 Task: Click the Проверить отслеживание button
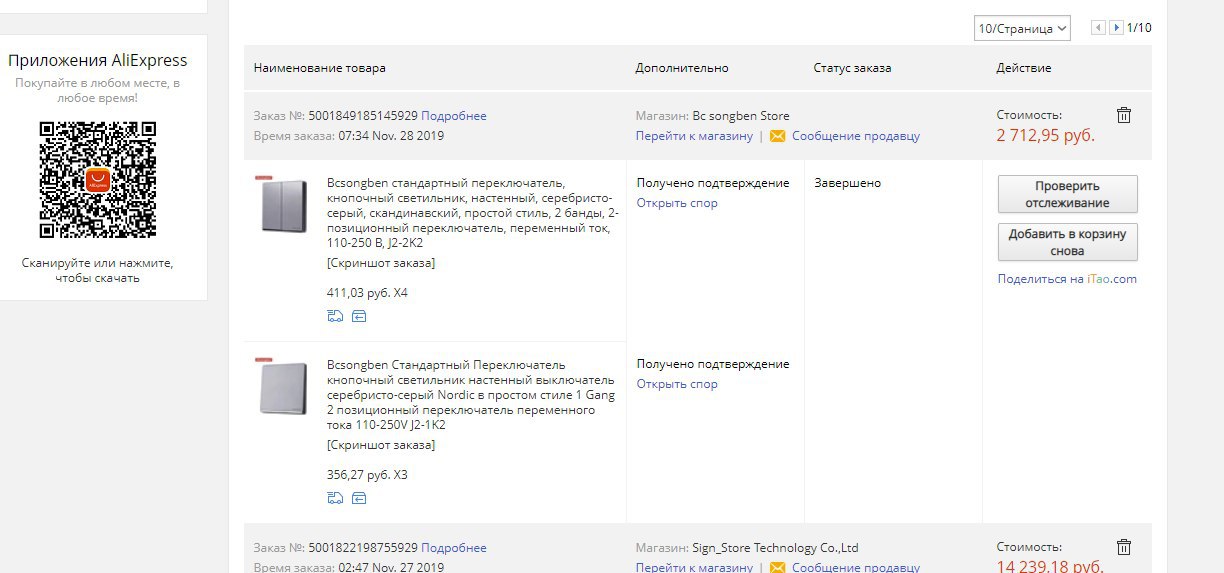1067,194
